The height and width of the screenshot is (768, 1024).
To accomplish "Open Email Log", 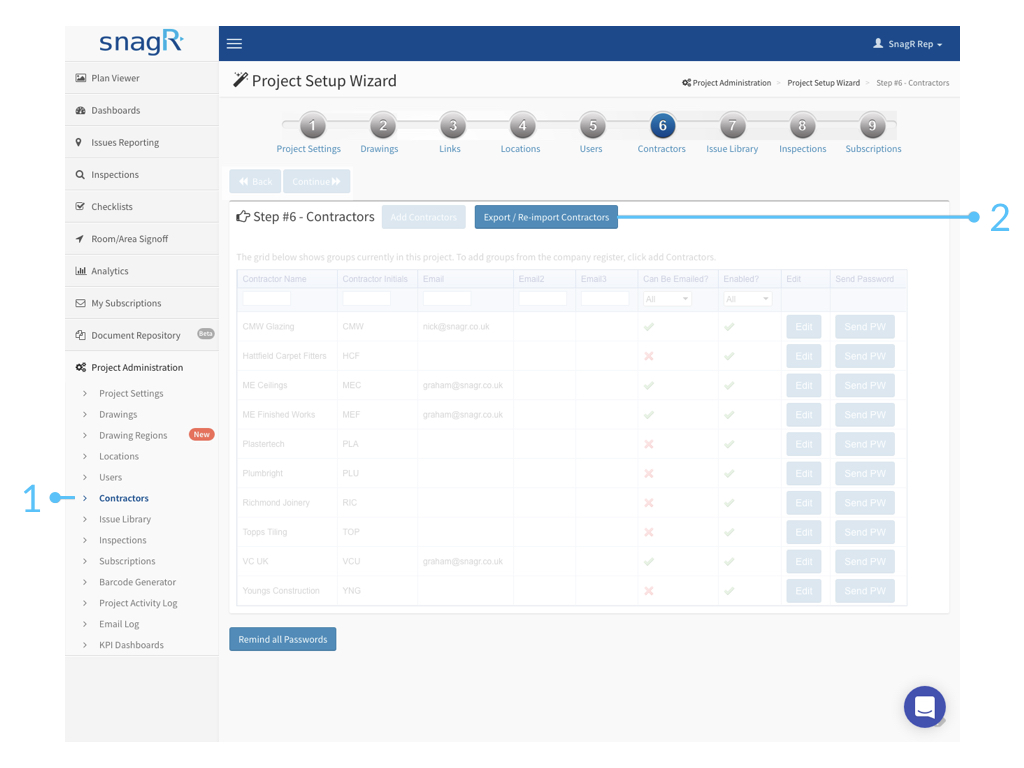I will pos(119,624).
